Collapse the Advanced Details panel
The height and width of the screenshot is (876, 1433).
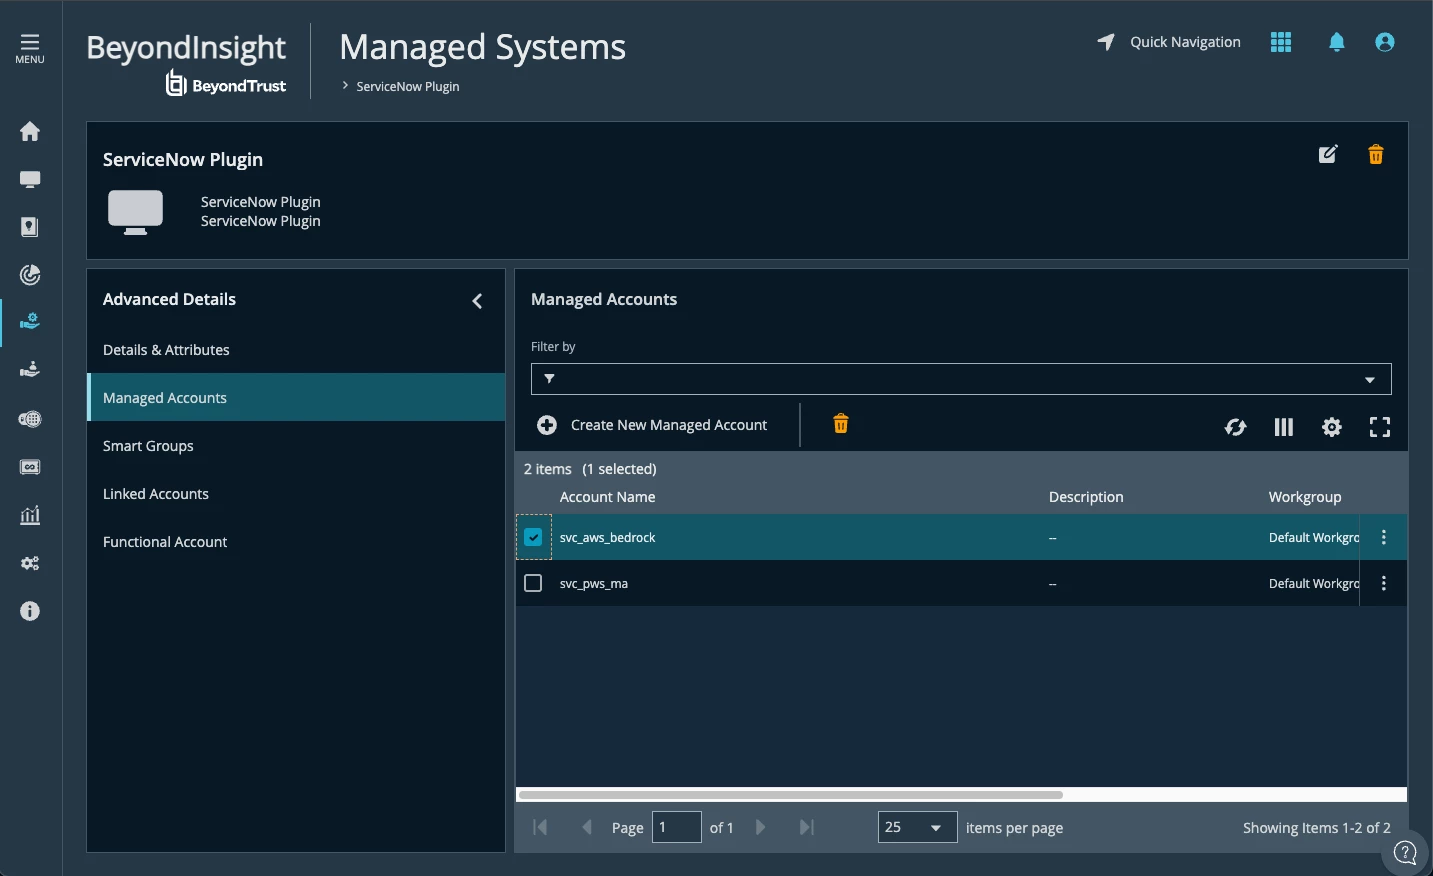(x=477, y=300)
